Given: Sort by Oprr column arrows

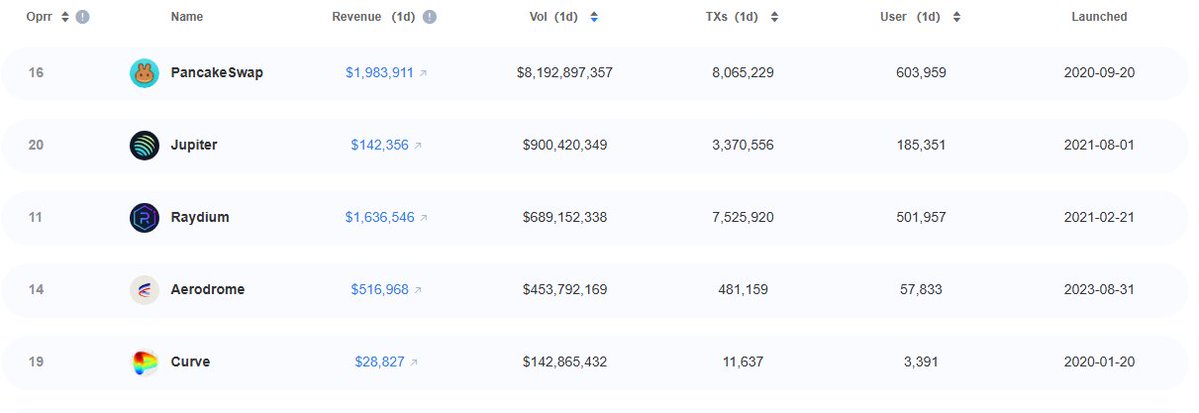Looking at the screenshot, I should click(x=65, y=17).
